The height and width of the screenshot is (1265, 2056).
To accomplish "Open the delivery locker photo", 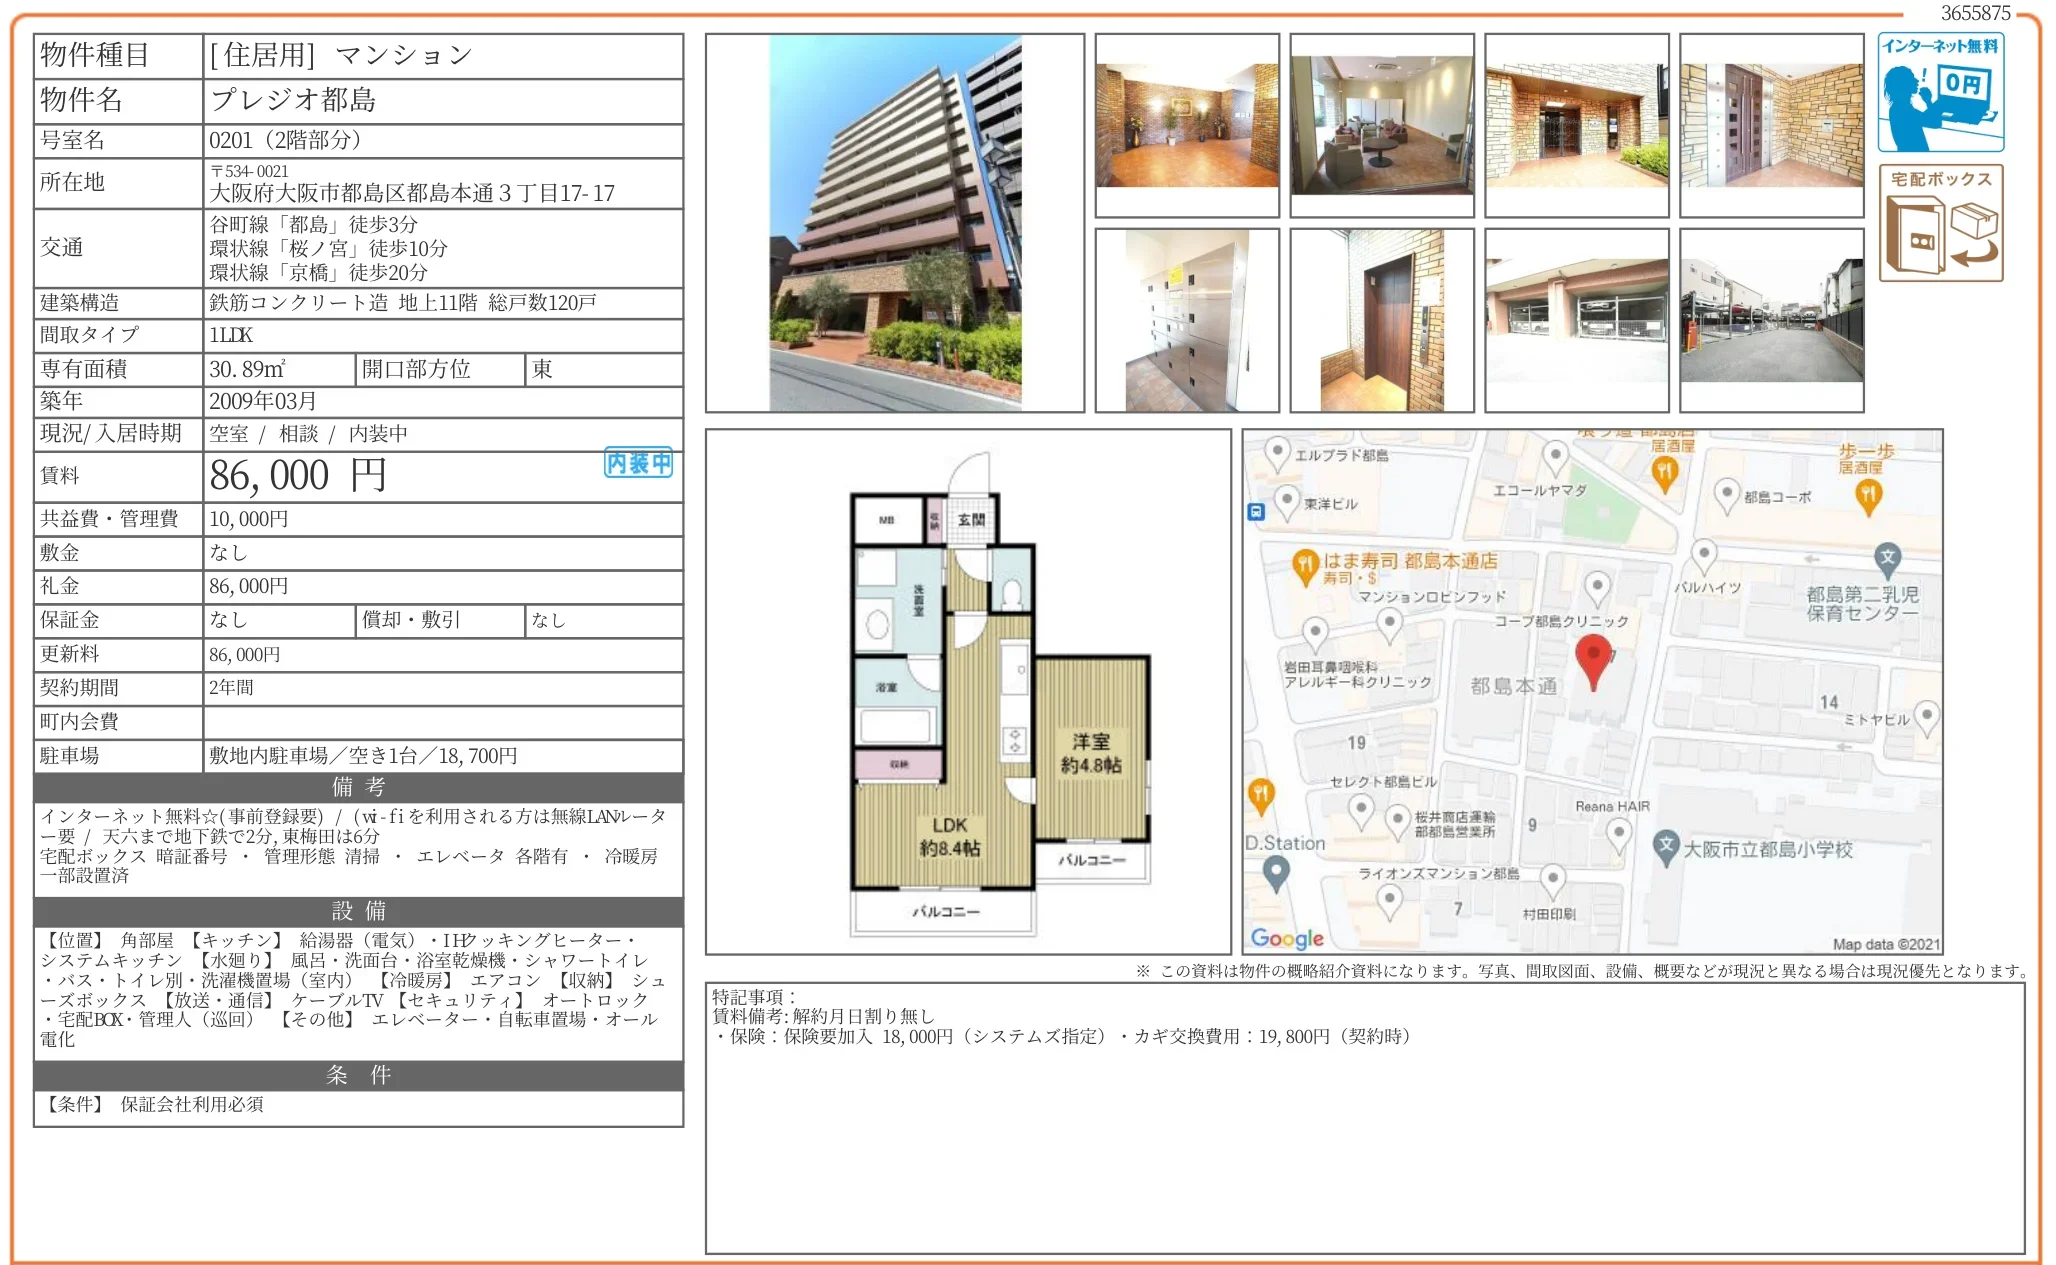I will (x=1187, y=320).
